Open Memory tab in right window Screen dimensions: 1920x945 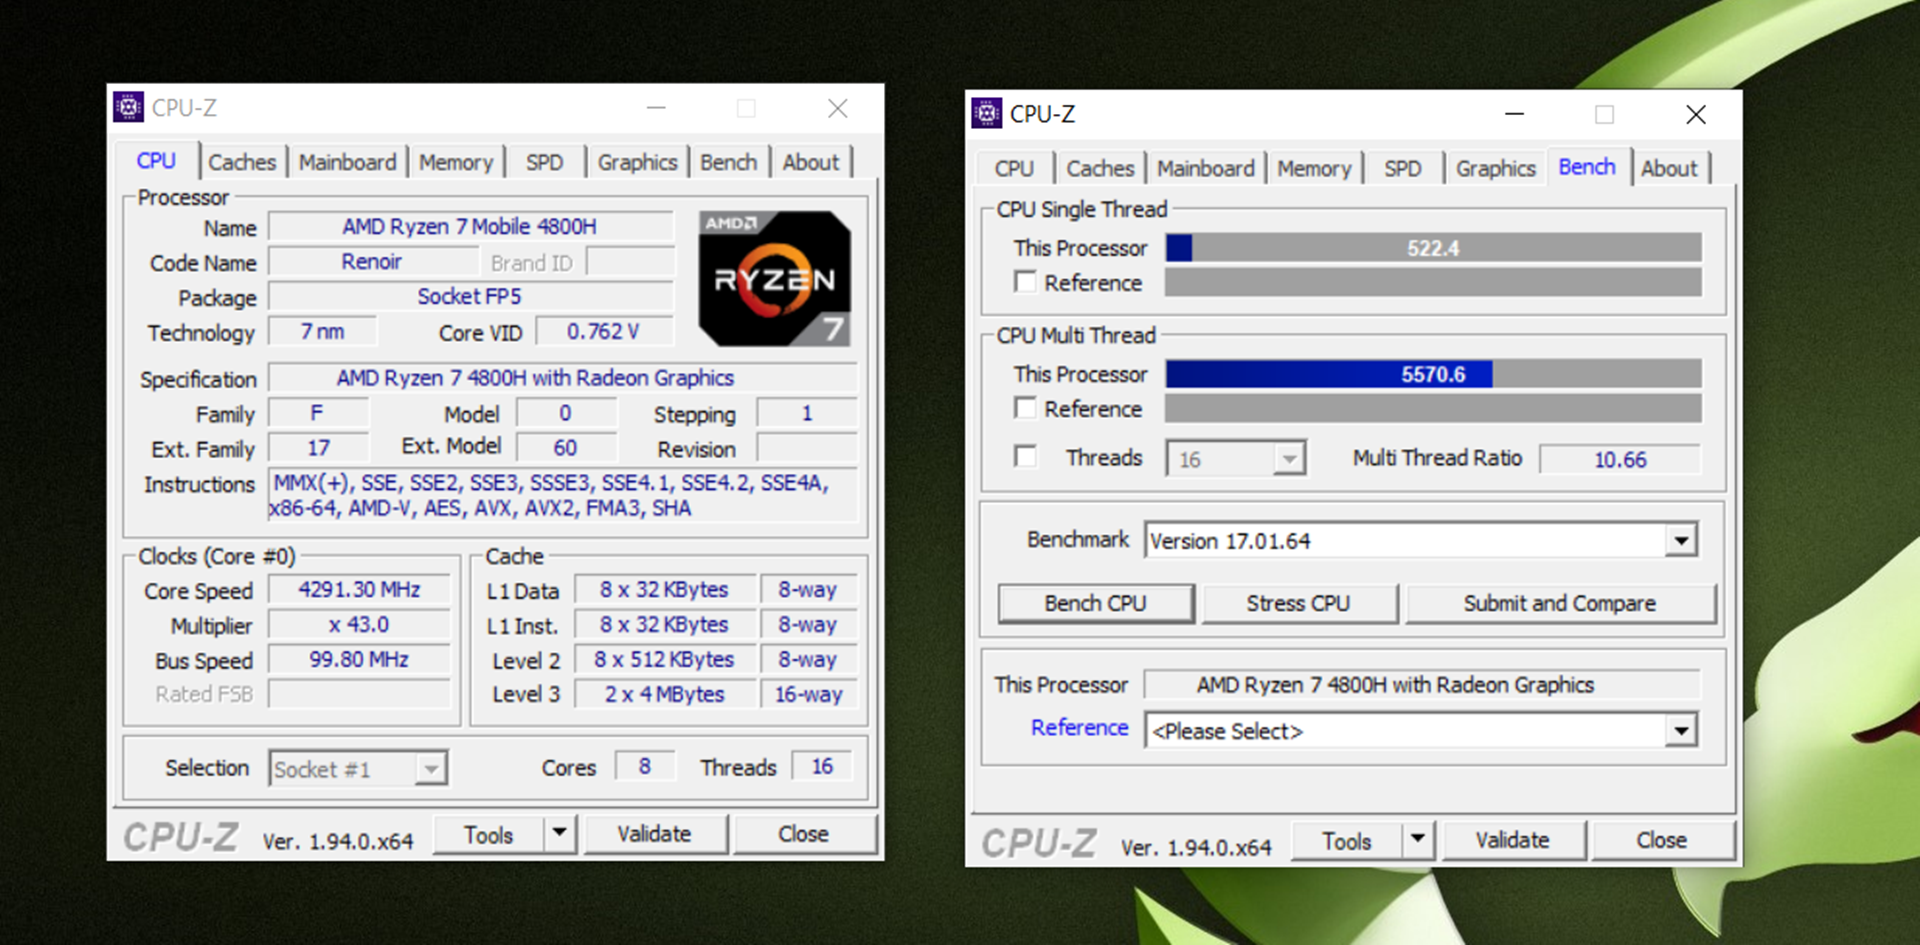point(1314,168)
